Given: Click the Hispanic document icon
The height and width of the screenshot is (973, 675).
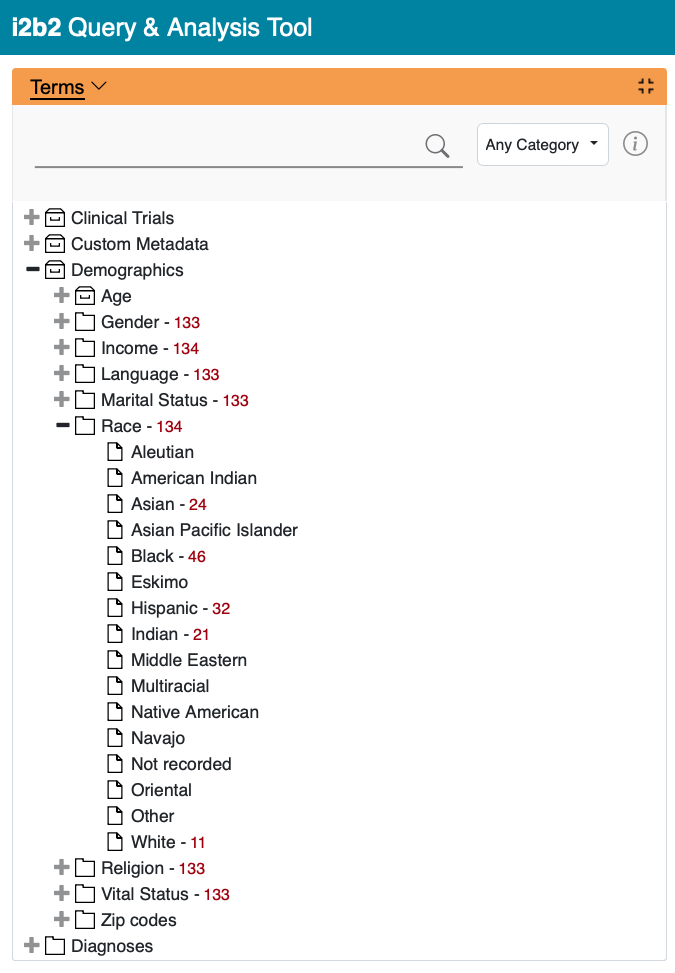Looking at the screenshot, I should pos(115,608).
